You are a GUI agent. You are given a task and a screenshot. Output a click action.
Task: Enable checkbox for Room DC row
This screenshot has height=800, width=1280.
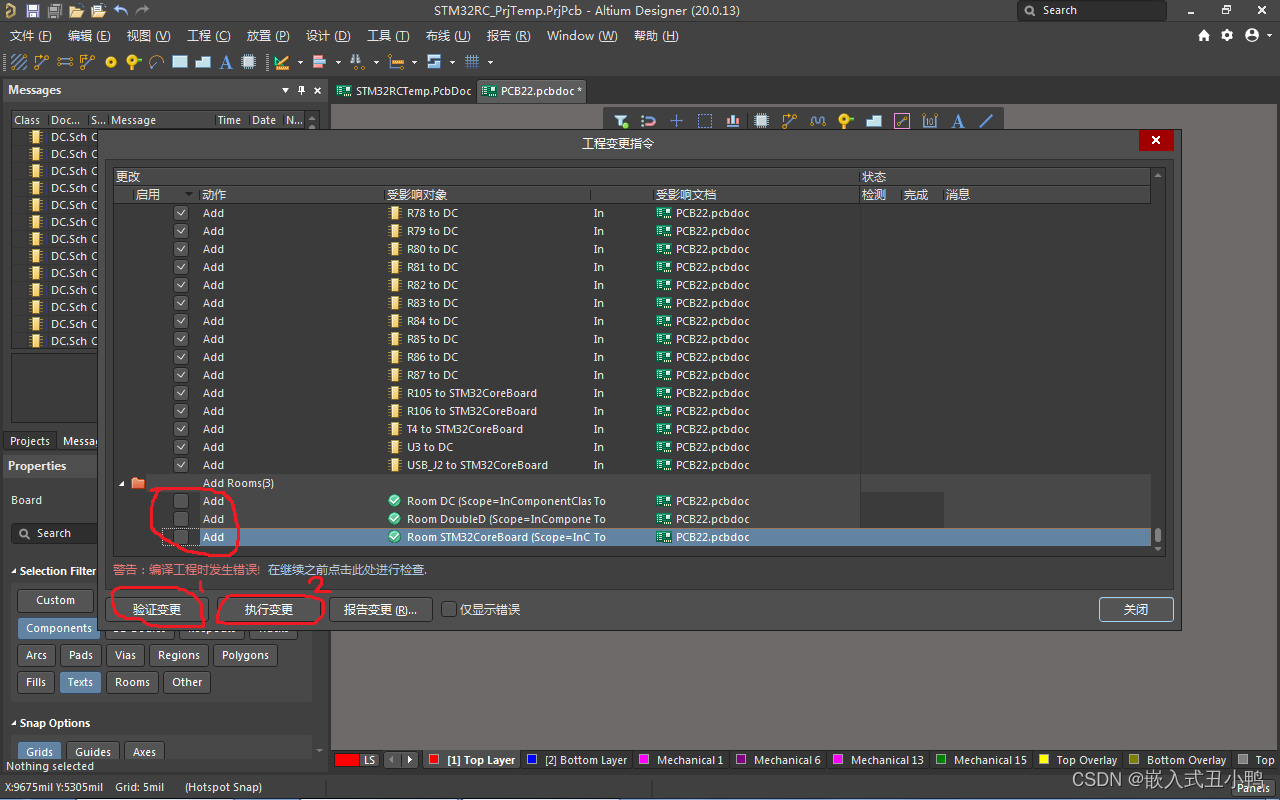[181, 501]
